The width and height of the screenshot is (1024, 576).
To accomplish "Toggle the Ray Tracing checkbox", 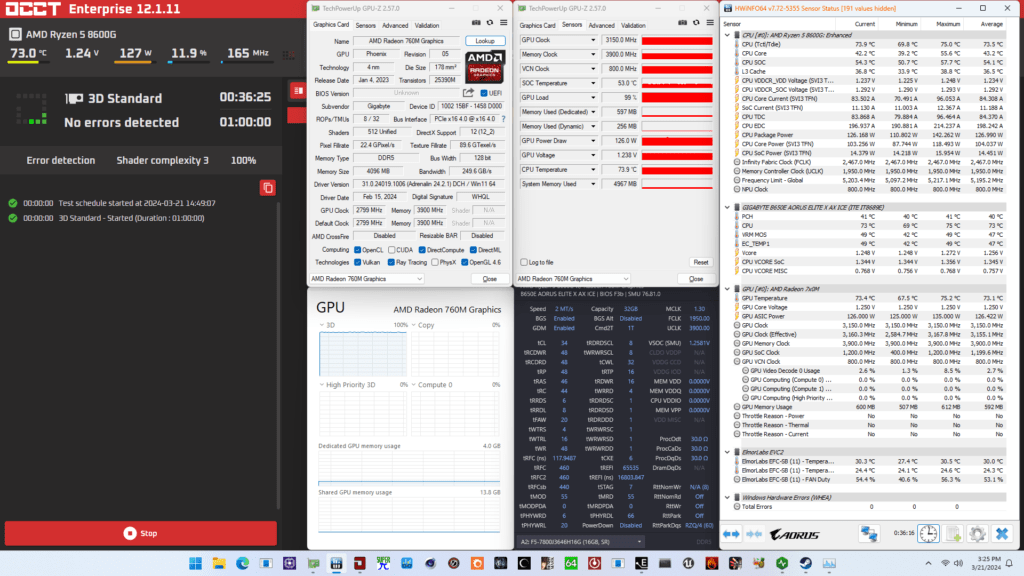I will click(391, 263).
